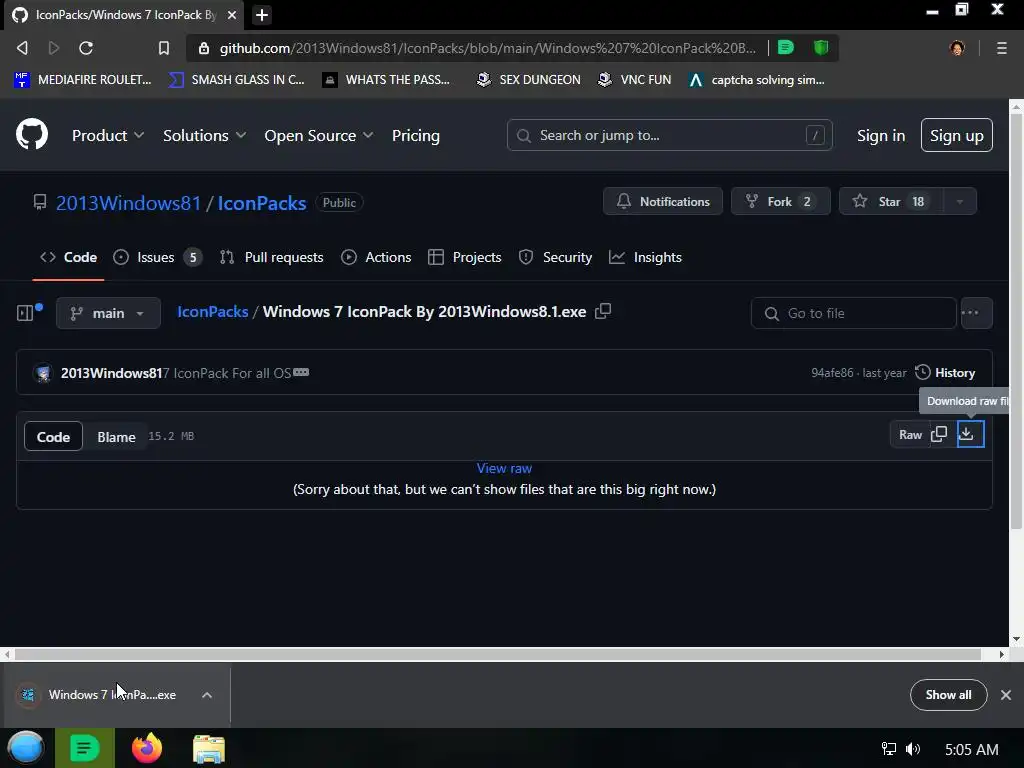Select the Code view toggle button
Viewport: 1024px width, 768px height.
pyautogui.click(x=54, y=437)
